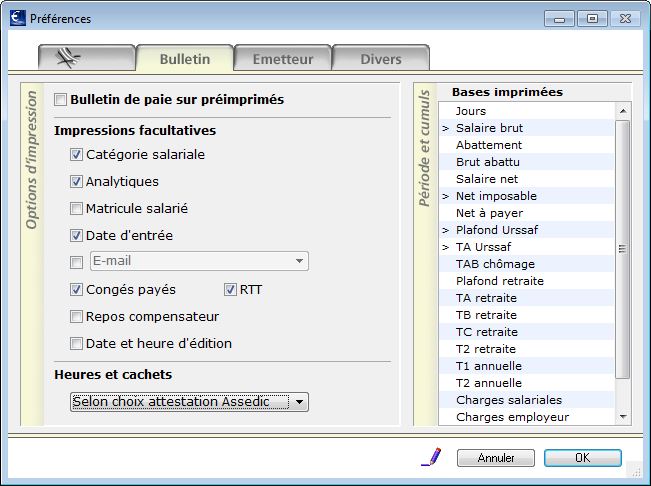The image size is (651, 486).
Task: Select the Plafond retraite row
Action: pos(526,281)
